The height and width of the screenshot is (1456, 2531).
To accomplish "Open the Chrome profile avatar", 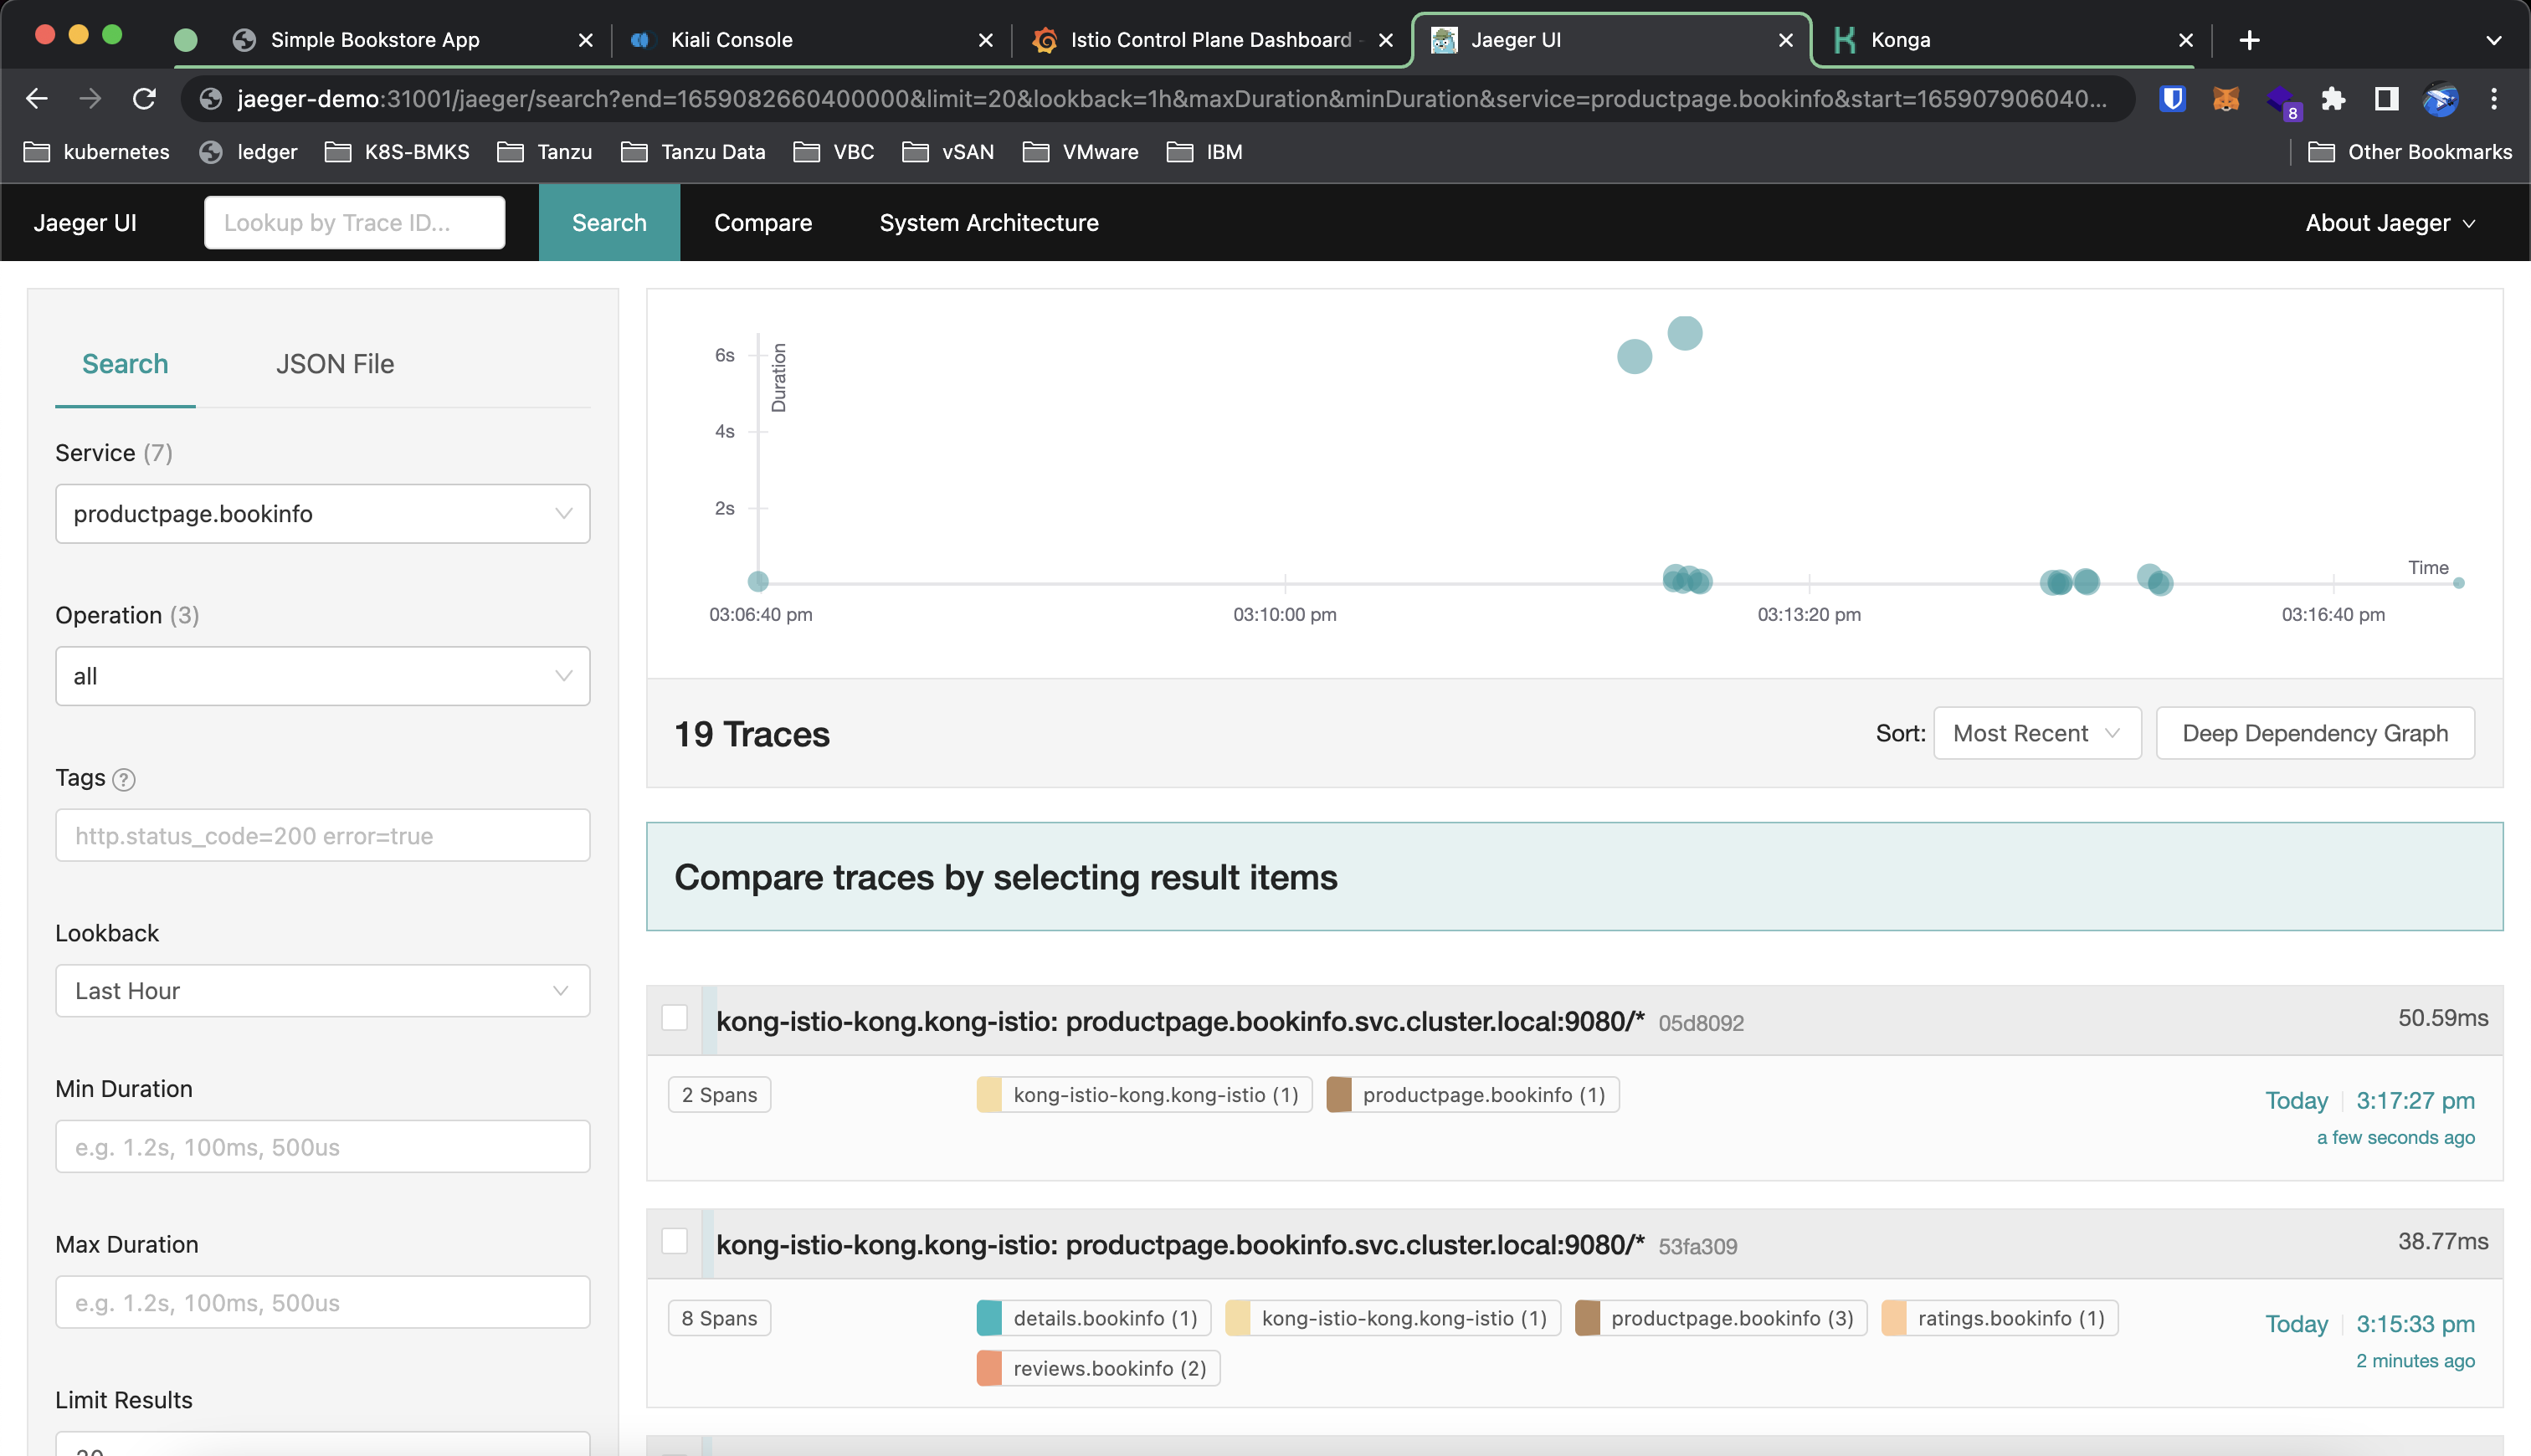I will point(2440,98).
